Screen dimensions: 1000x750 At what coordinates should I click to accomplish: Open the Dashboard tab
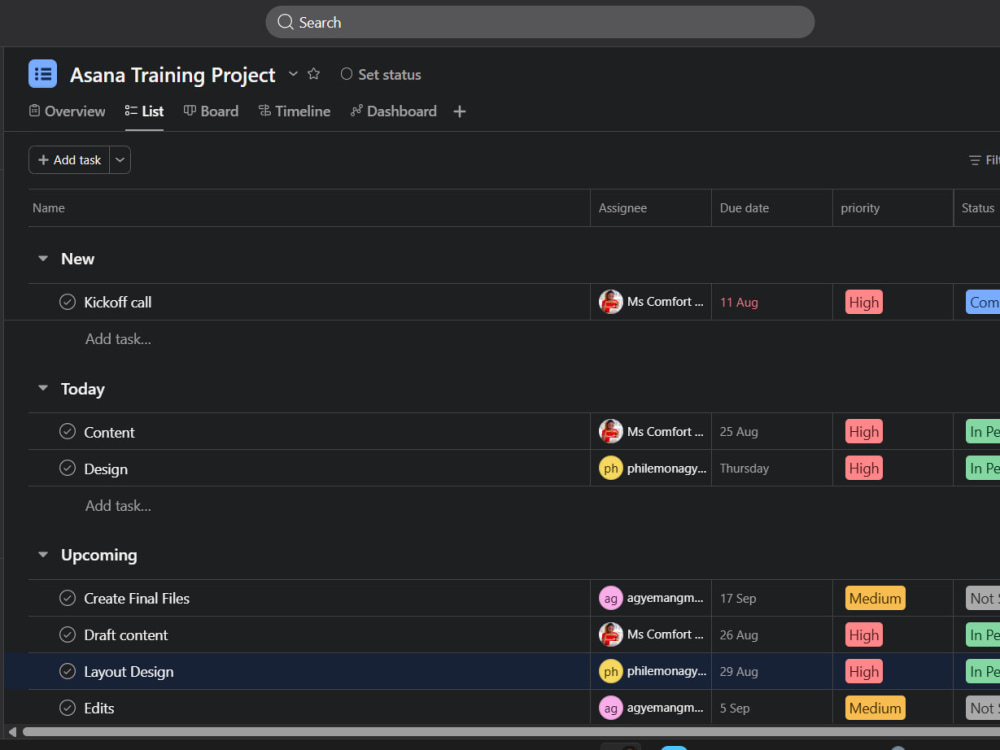(393, 111)
